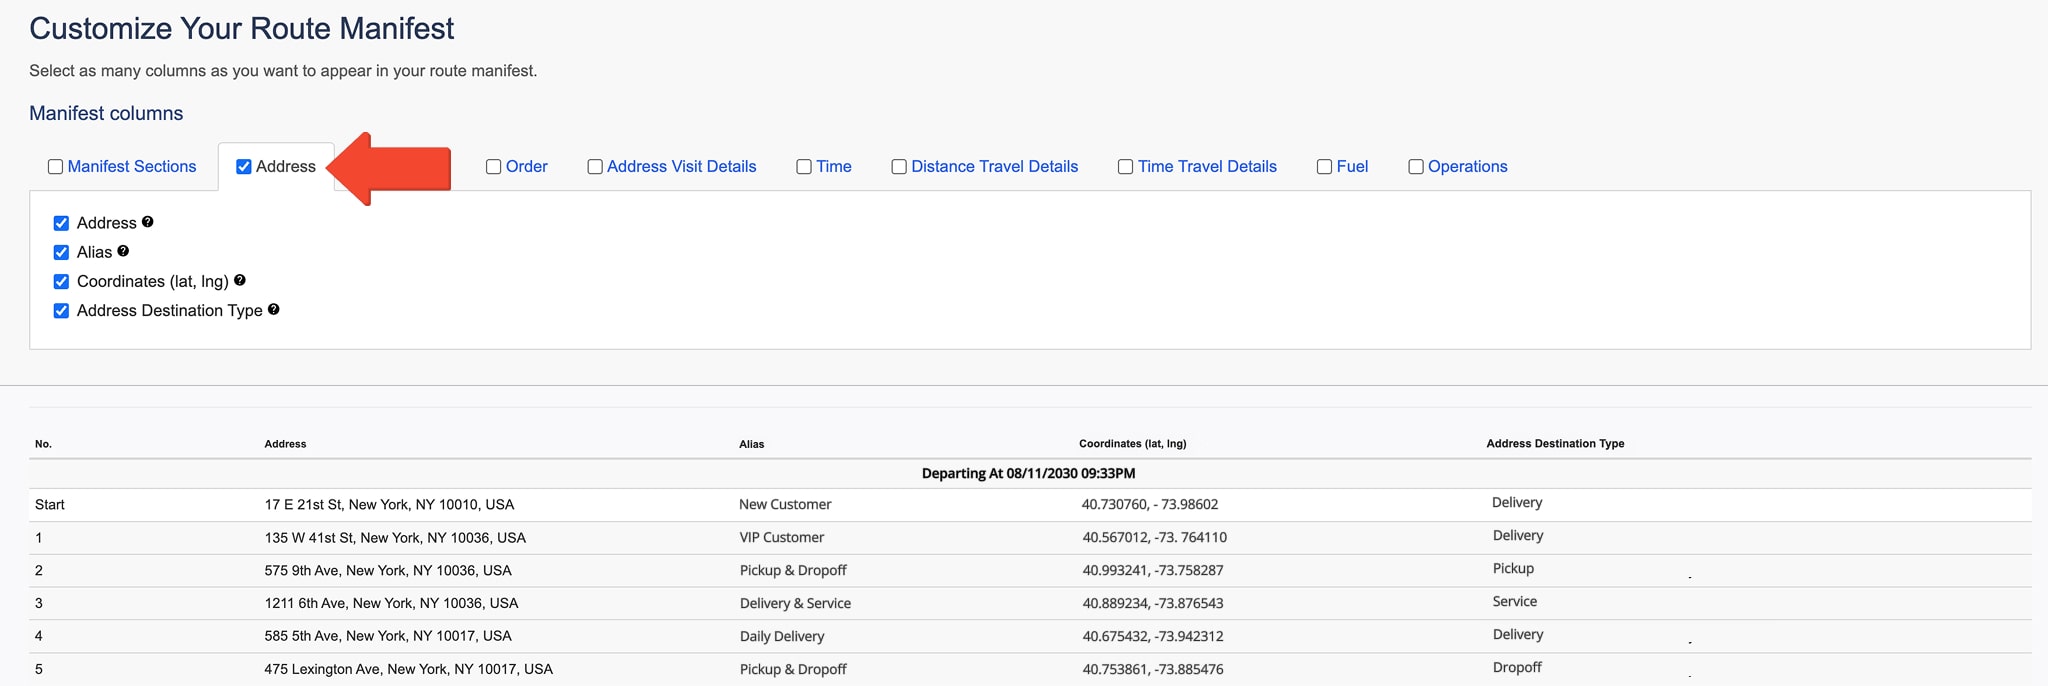Click coordinates 40.567012, -73. 764110
Image resolution: width=2048 pixels, height=686 pixels.
pos(1154,538)
